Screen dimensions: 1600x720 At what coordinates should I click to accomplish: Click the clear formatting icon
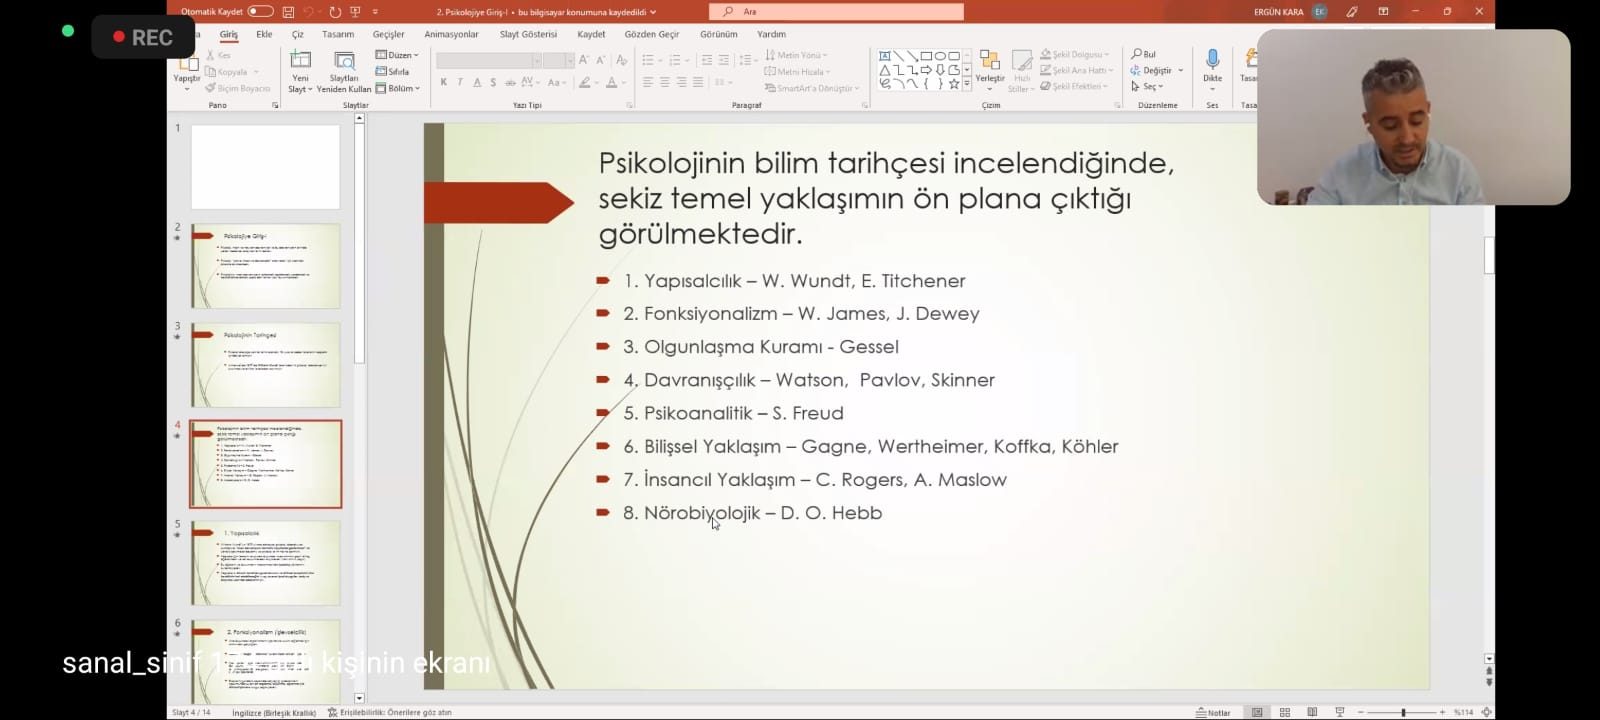[621, 61]
